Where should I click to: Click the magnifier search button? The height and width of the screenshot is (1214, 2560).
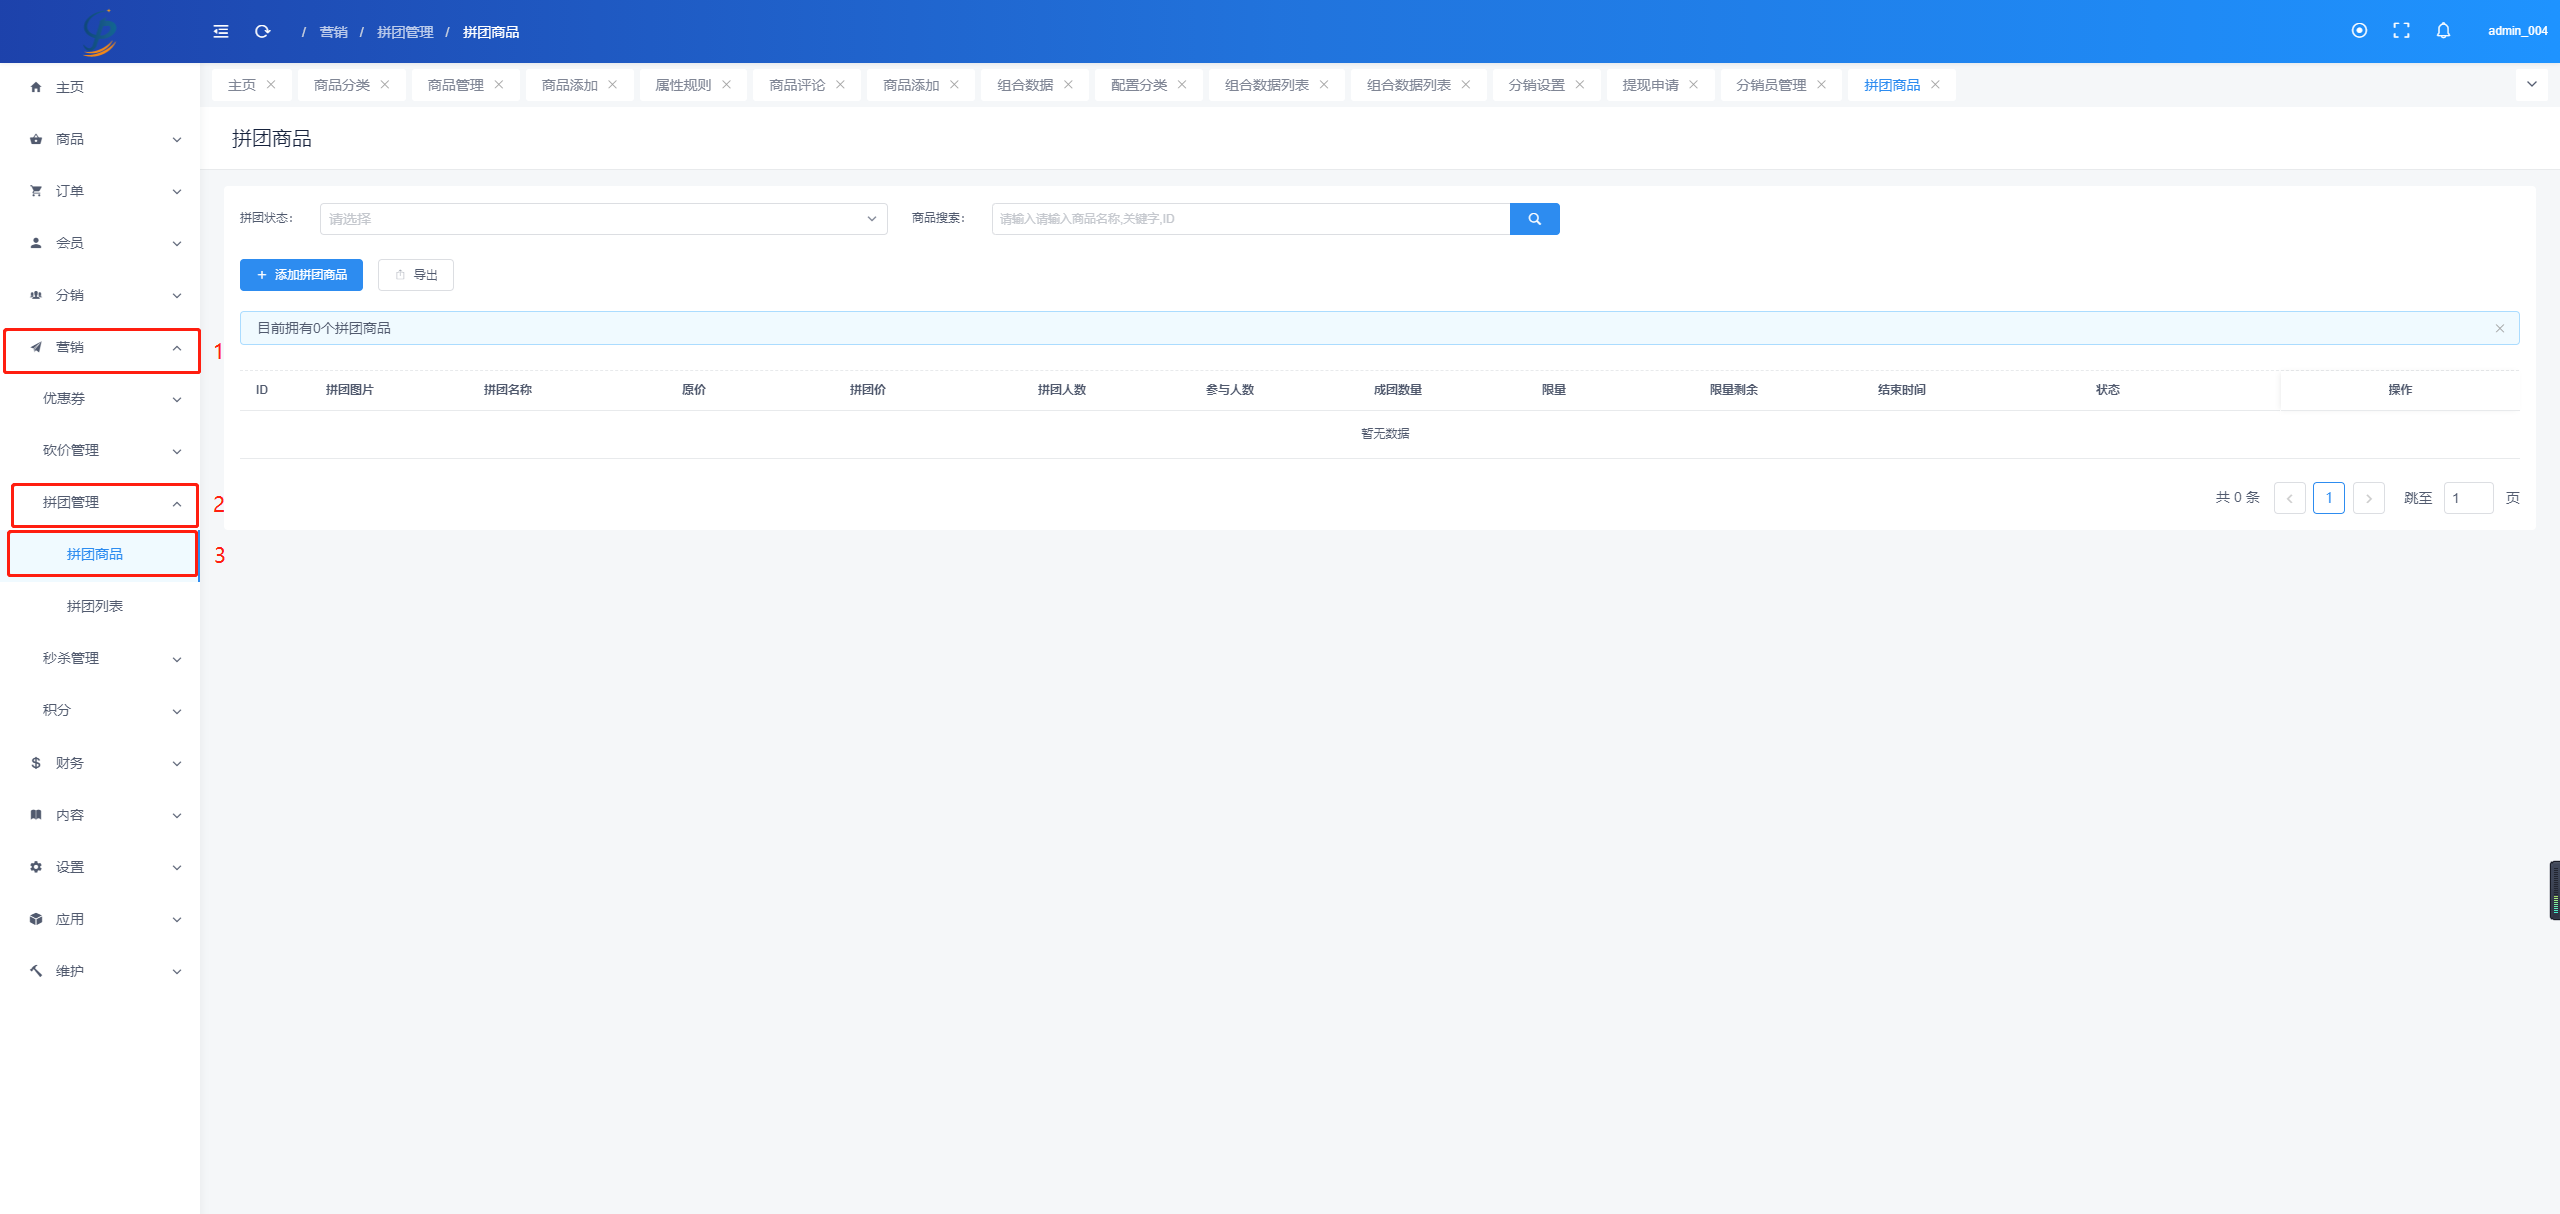(x=1534, y=219)
